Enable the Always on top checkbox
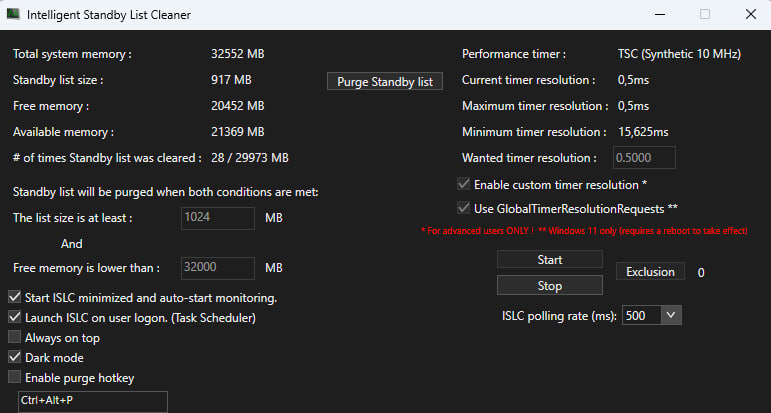This screenshot has height=413, width=771. click(15, 337)
